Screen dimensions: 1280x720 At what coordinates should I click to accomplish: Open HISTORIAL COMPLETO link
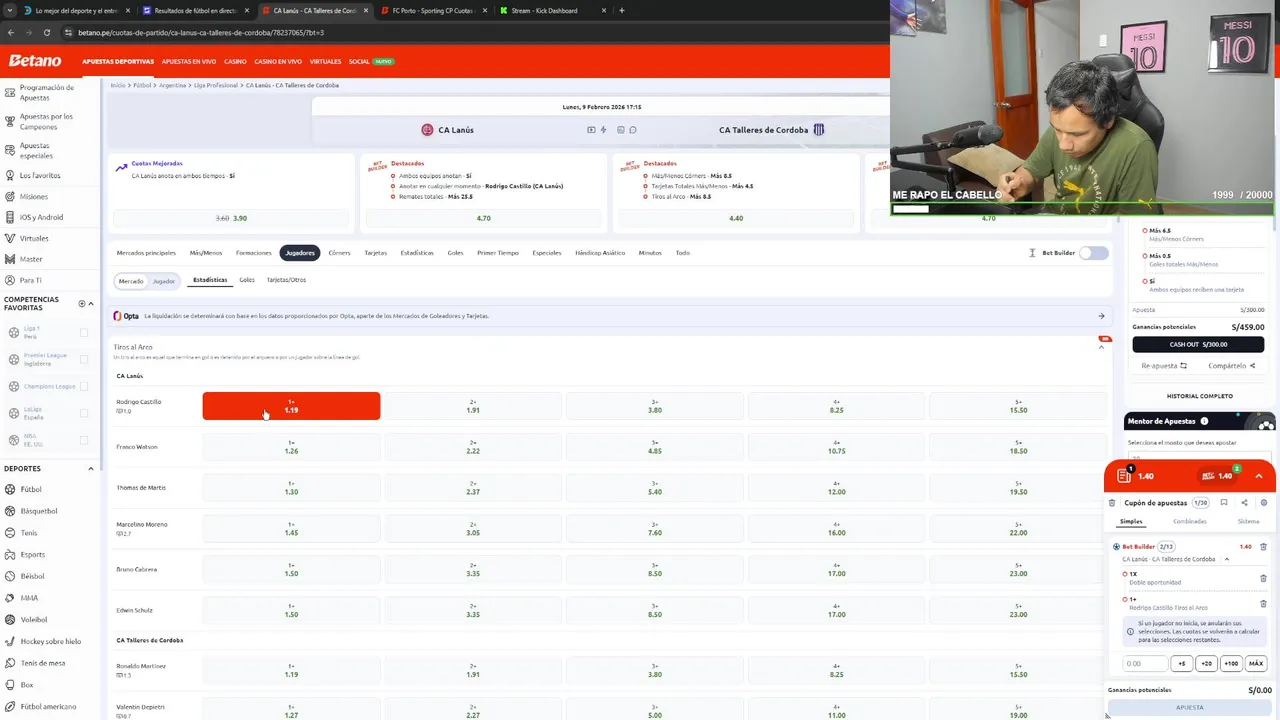[1199, 396]
